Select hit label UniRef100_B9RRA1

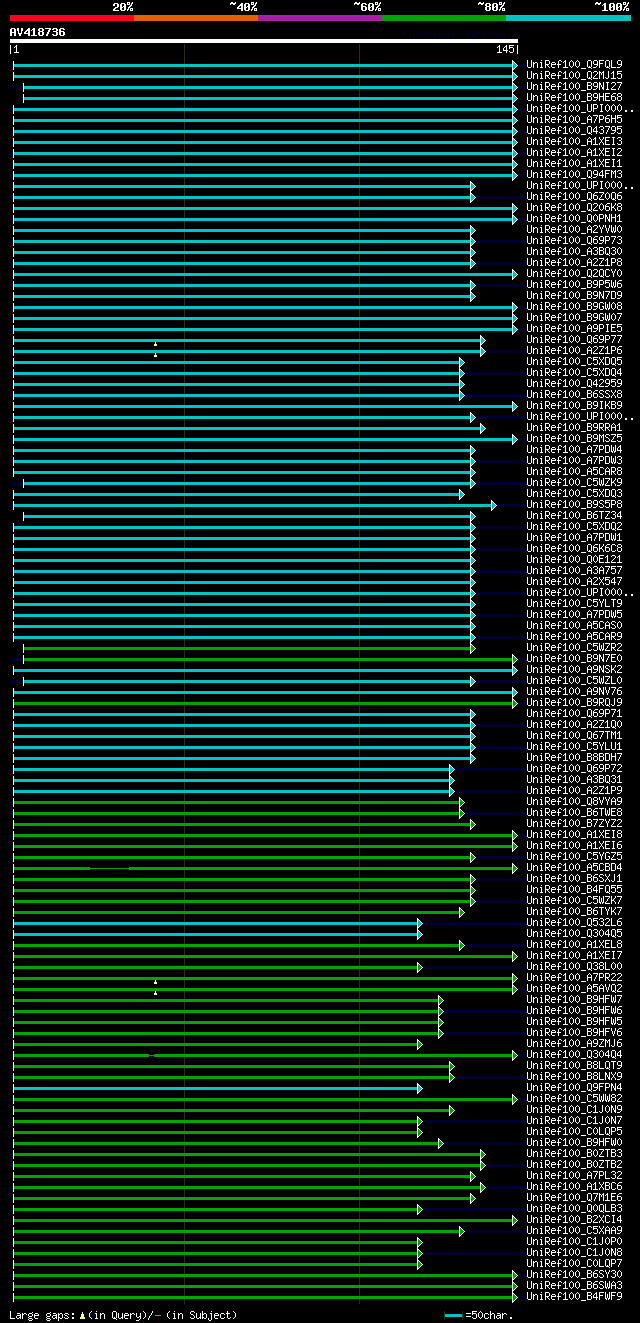[x=574, y=427]
